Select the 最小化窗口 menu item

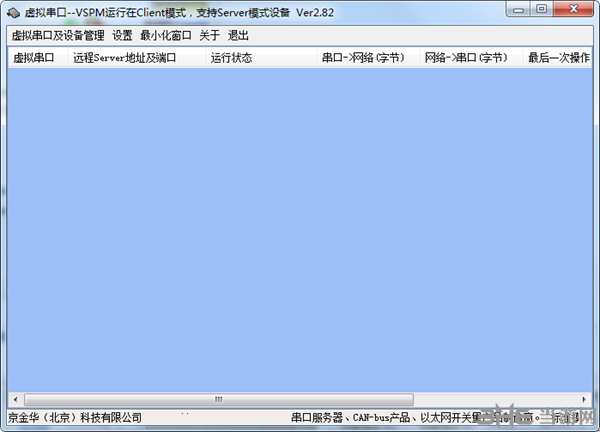pyautogui.click(x=166, y=36)
